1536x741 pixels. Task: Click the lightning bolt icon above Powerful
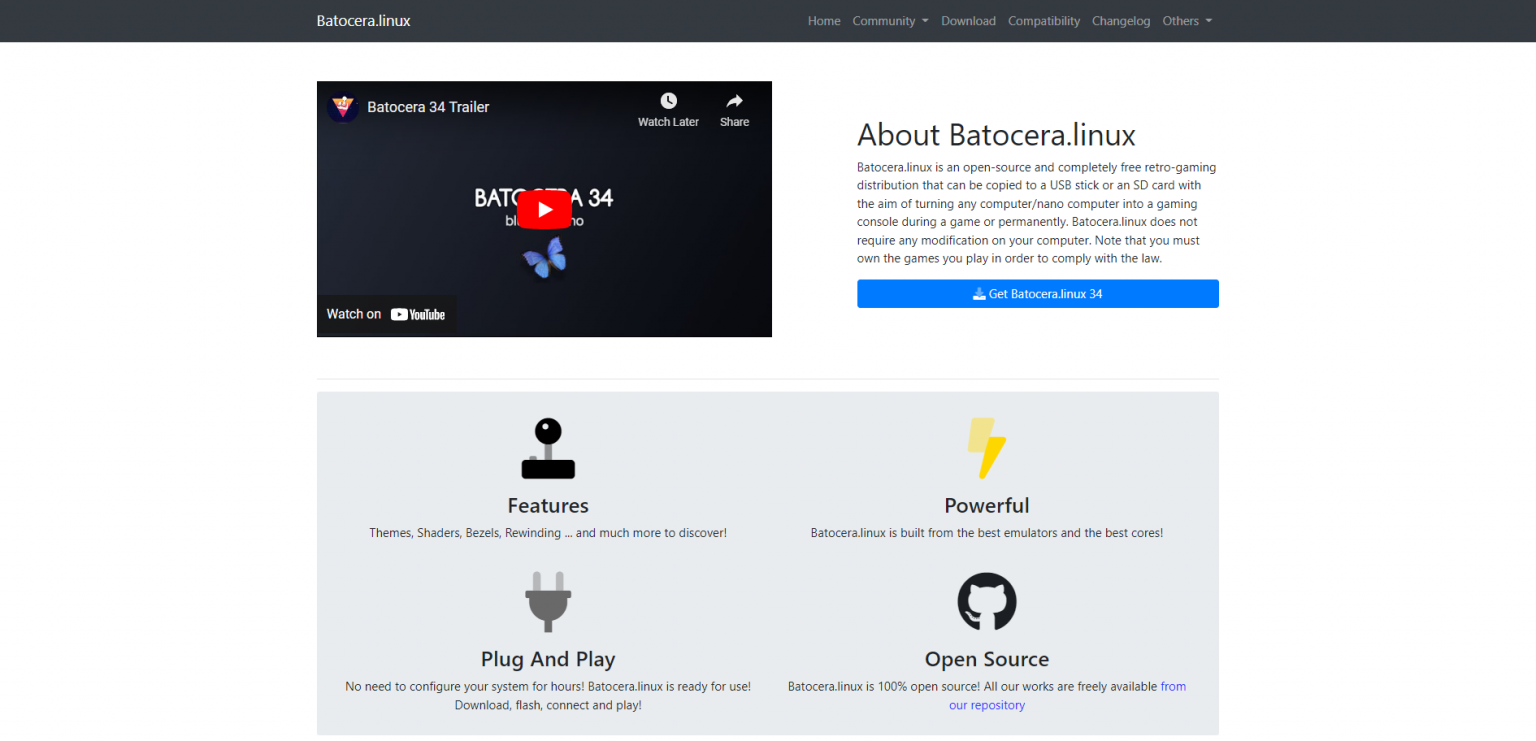tap(986, 447)
